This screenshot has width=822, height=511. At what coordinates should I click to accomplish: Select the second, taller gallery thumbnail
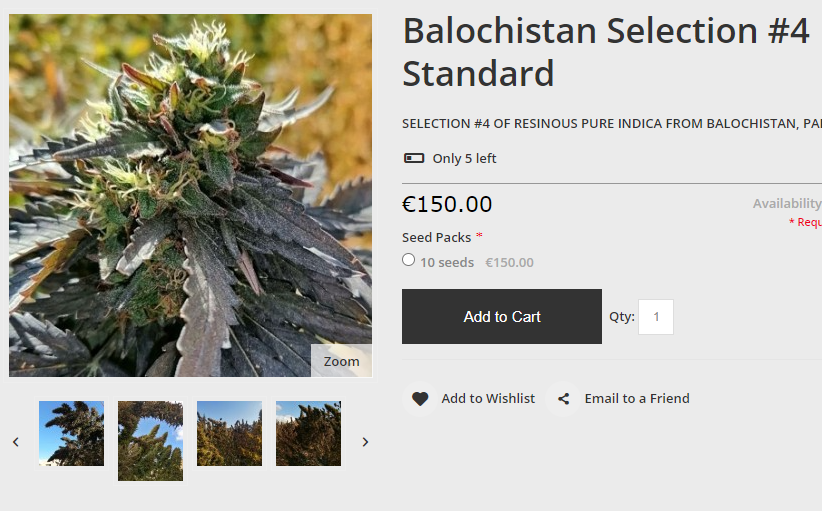coord(150,441)
